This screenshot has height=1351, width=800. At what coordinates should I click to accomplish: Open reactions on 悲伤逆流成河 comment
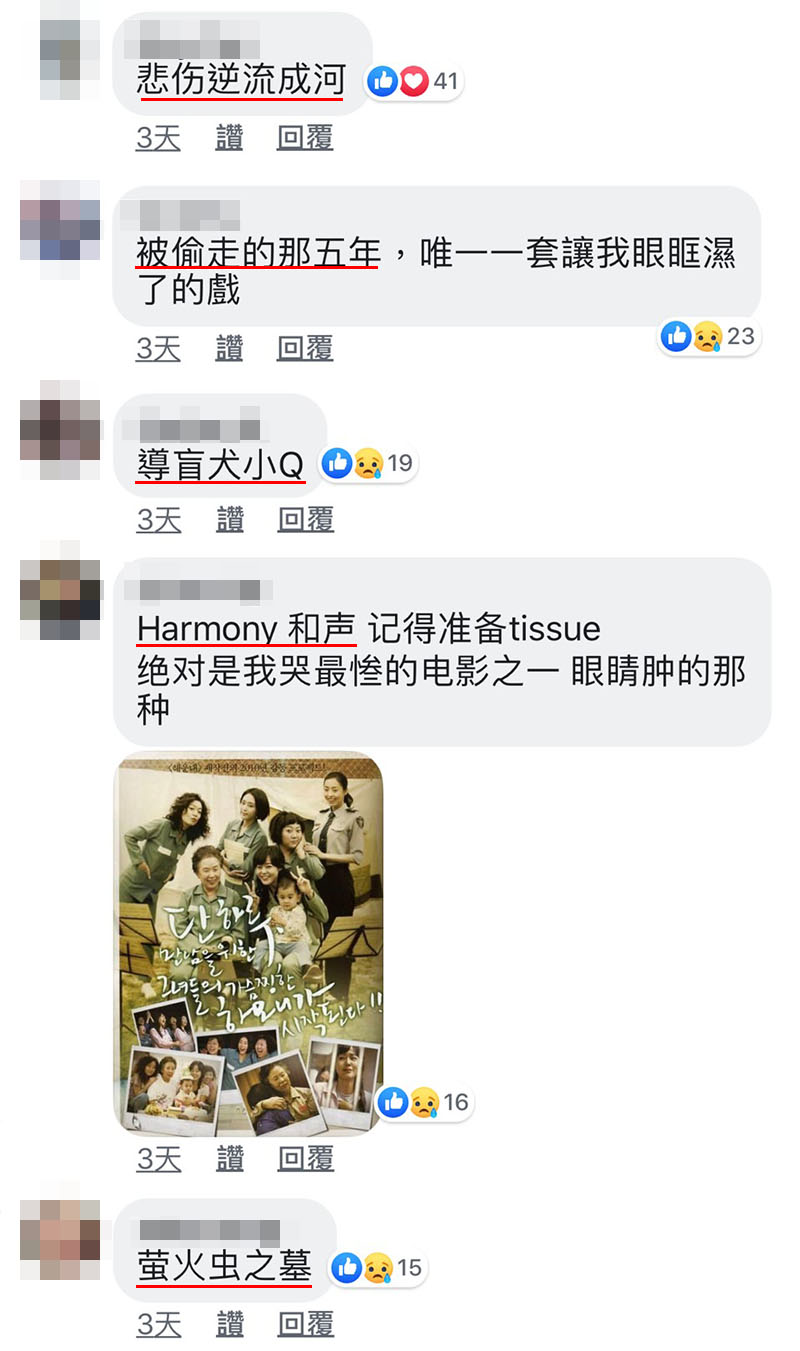tap(413, 81)
